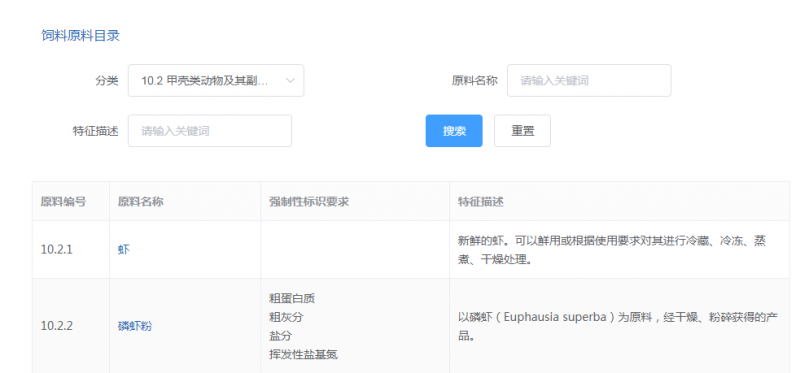
Task: Click the 盐分 requirement text
Action: 280,336
